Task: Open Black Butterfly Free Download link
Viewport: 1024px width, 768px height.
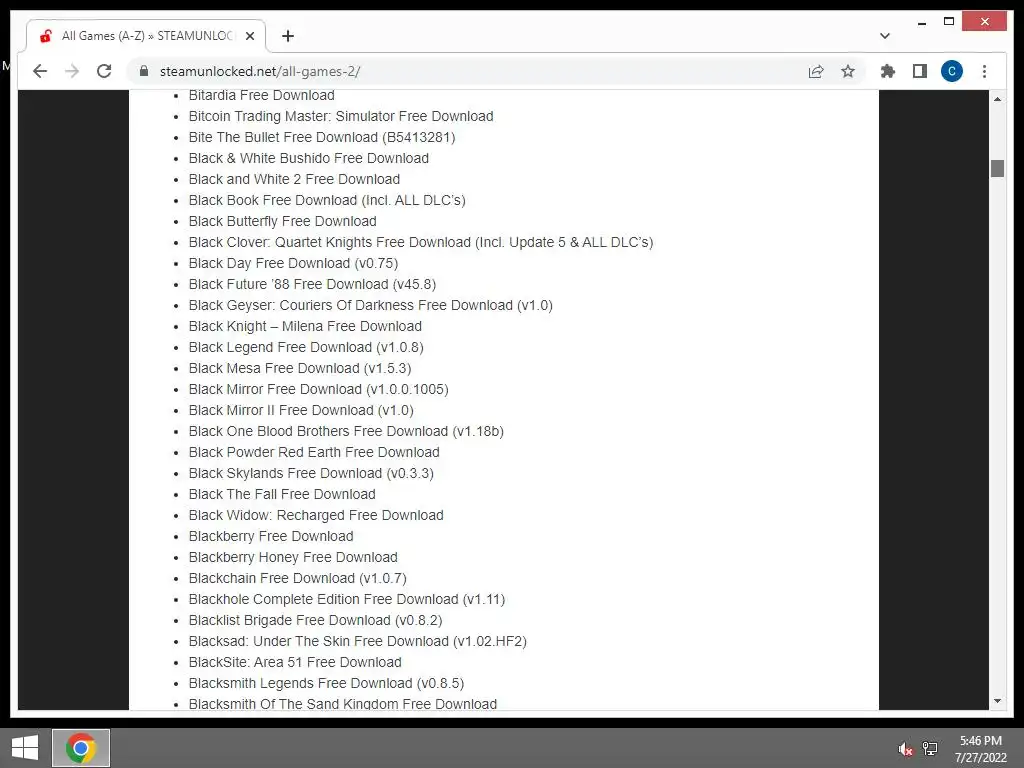Action: pos(283,221)
